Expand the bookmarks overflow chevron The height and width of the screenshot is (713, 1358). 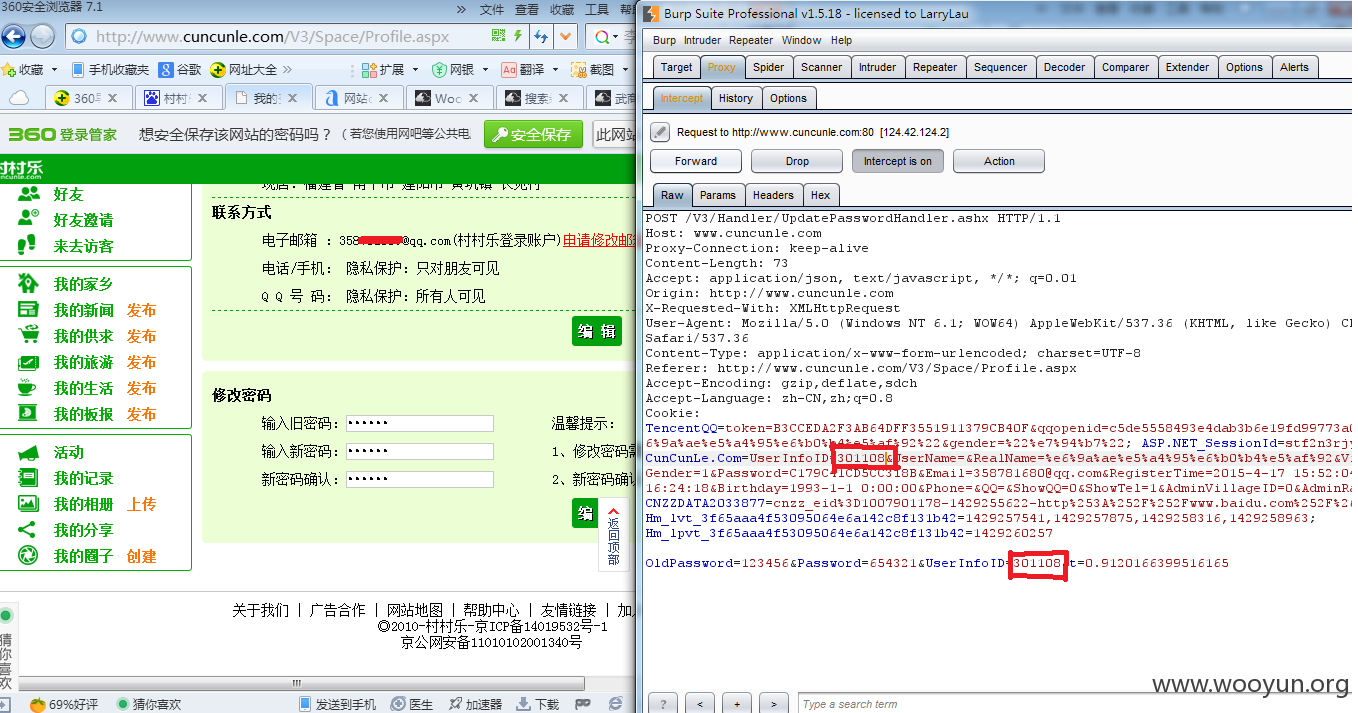pos(288,70)
